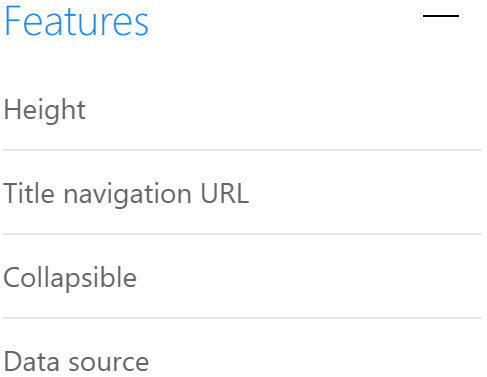
Task: Click the word navigation in the list
Action: (x=128, y=195)
